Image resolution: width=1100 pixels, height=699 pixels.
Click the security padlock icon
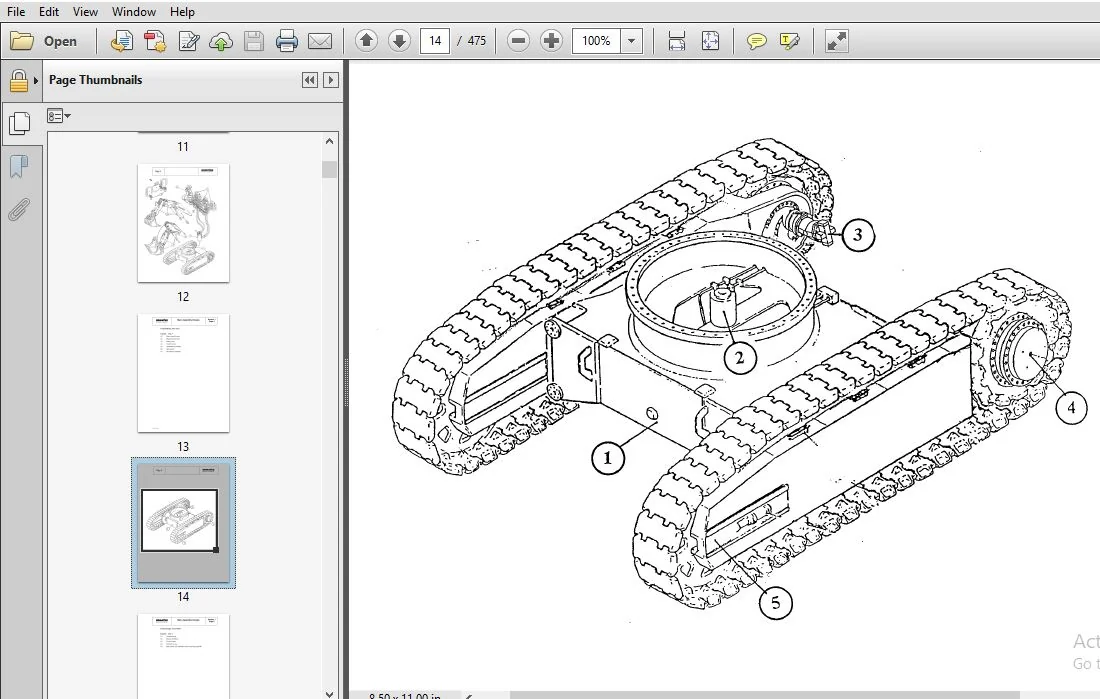pyautogui.click(x=18, y=81)
